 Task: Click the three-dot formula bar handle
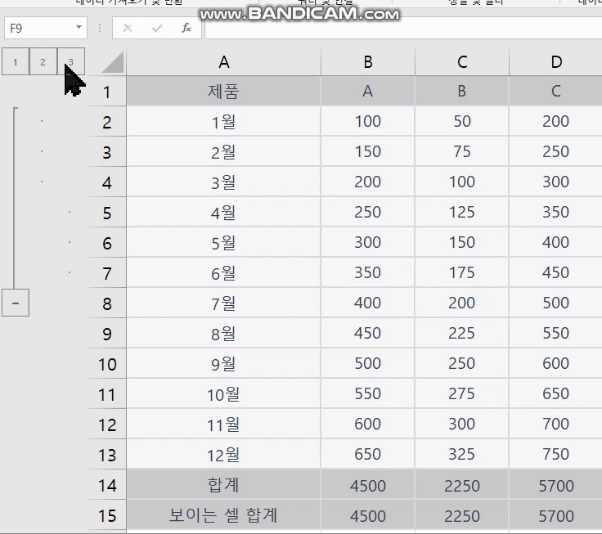100,28
